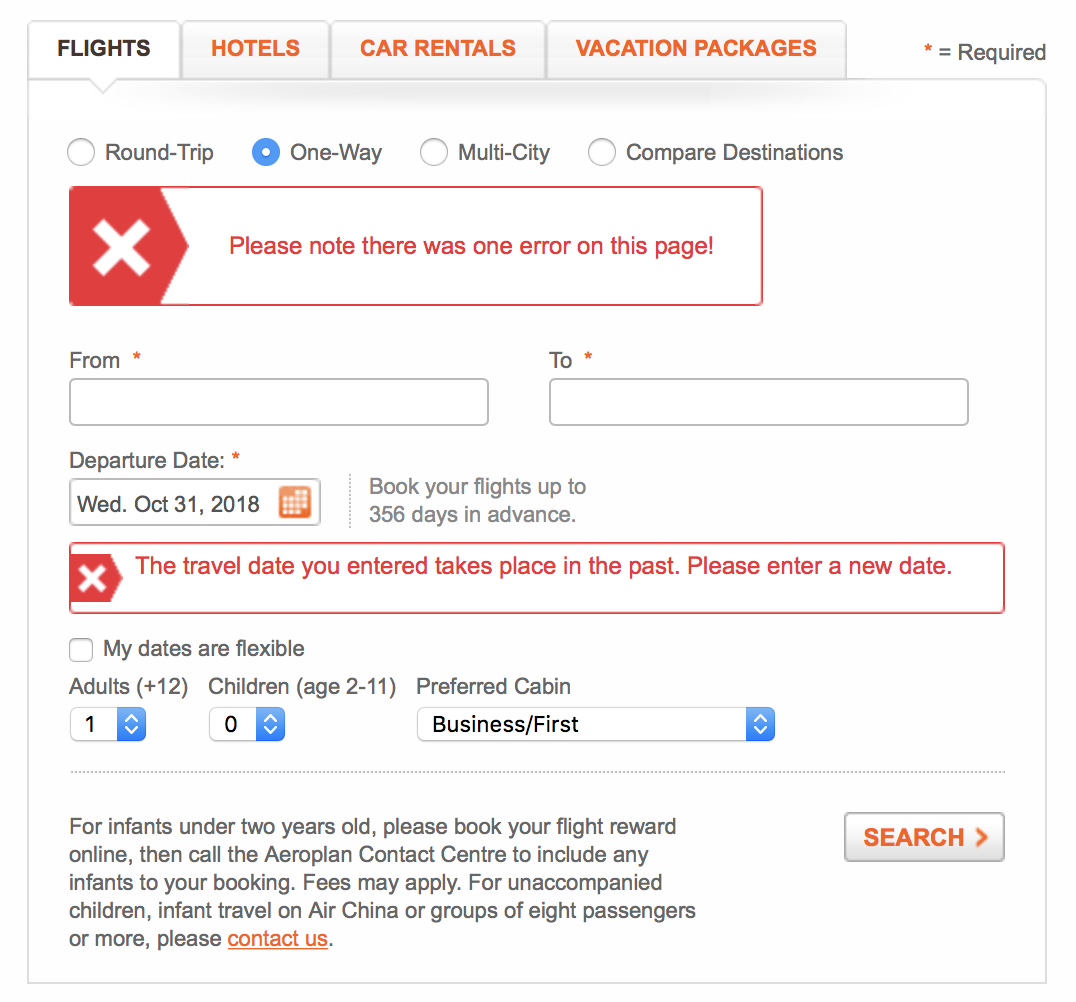The width and height of the screenshot is (1076, 1002).
Task: Open the contact us link
Action: click(278, 938)
